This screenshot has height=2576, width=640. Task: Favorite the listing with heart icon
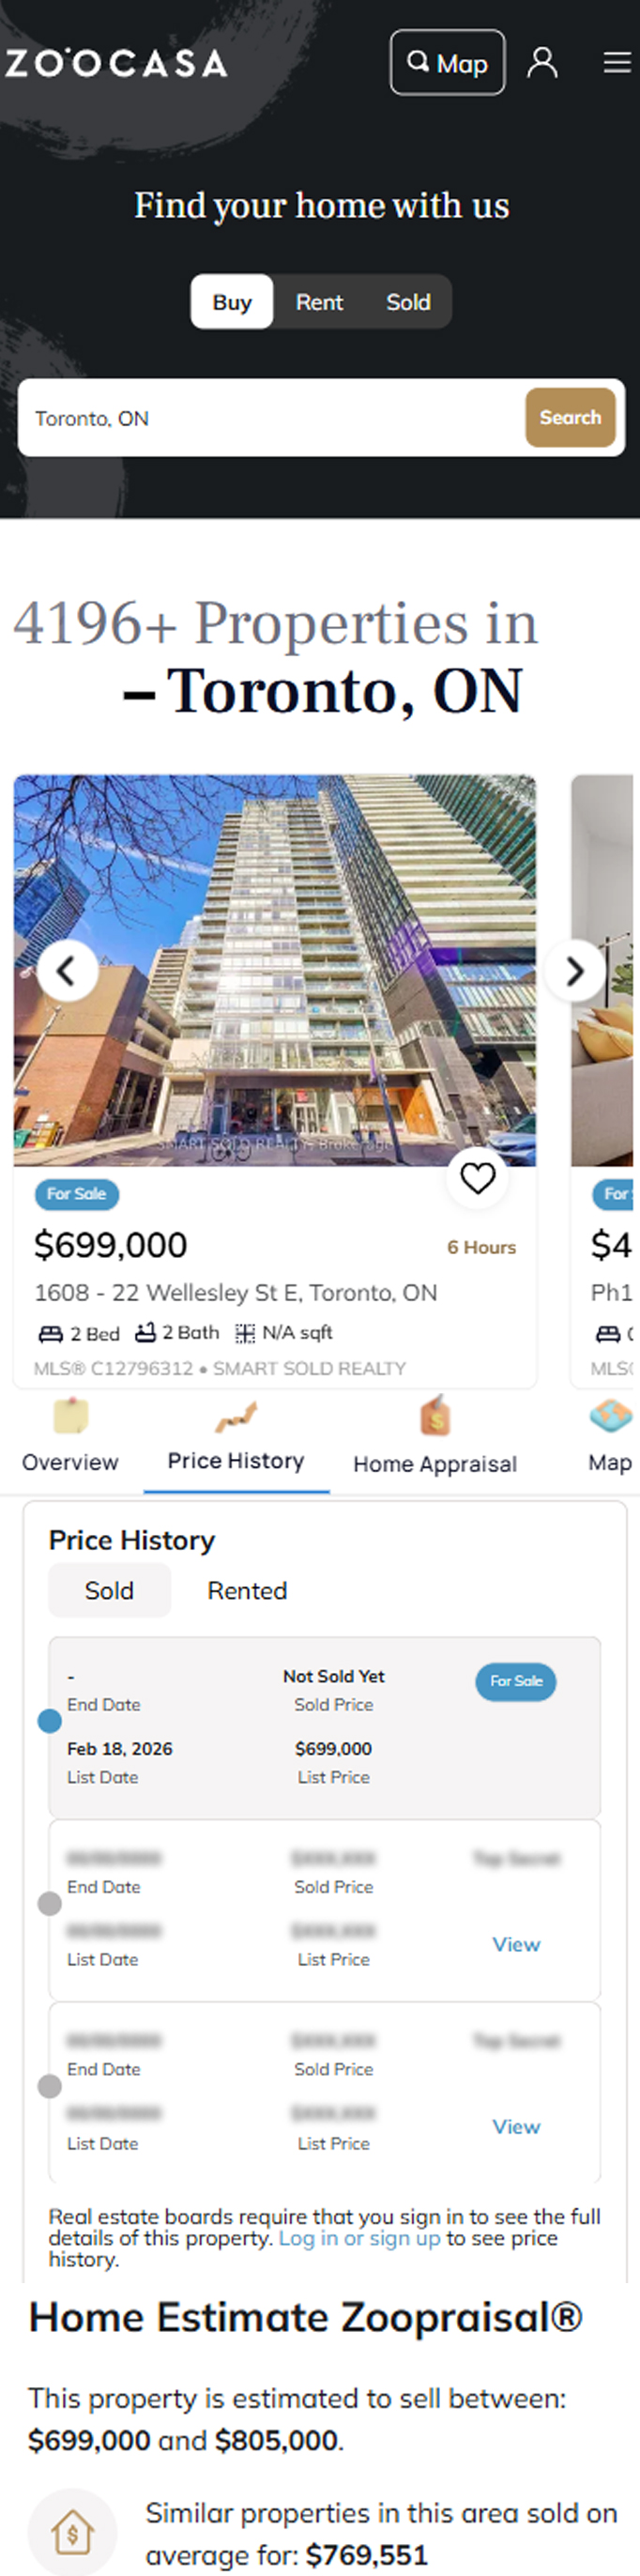coord(477,1178)
